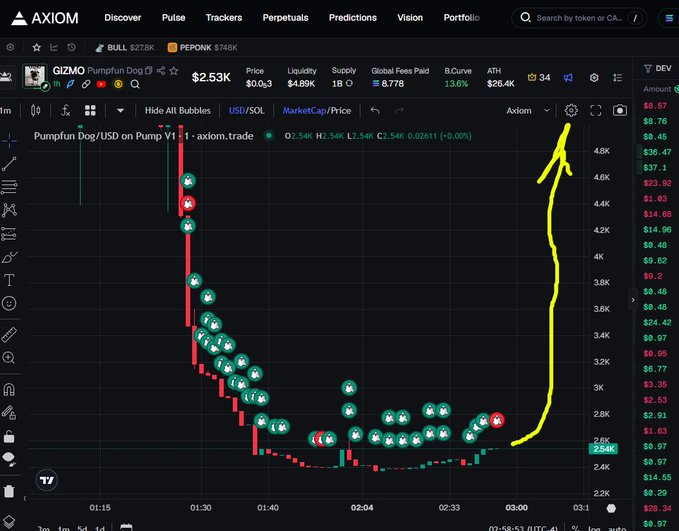Screen dimensions: 679x531
Task: Click the 2.54K current price label
Action: [603, 449]
